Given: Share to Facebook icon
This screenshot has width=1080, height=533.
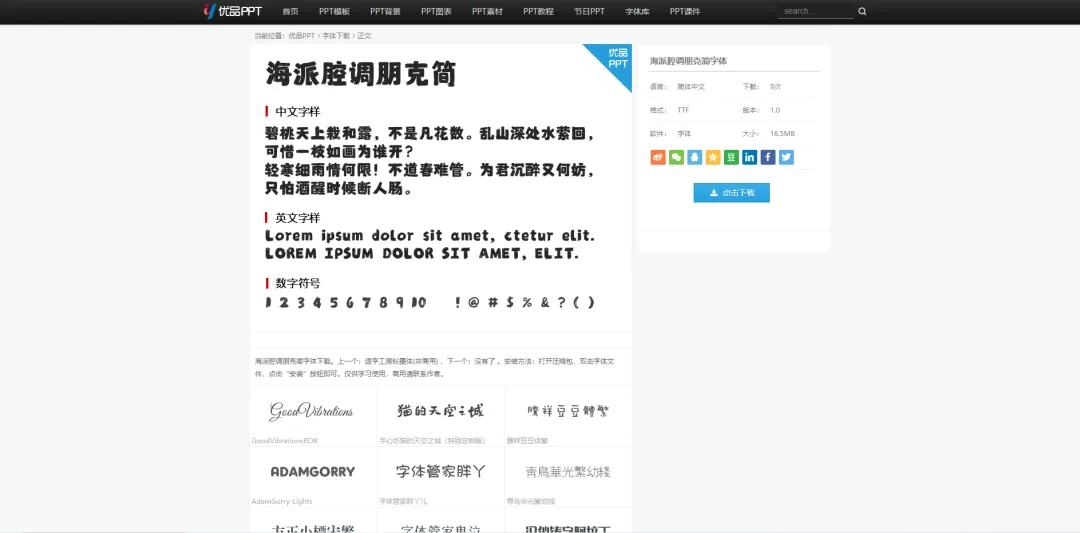Looking at the screenshot, I should pyautogui.click(x=768, y=157).
